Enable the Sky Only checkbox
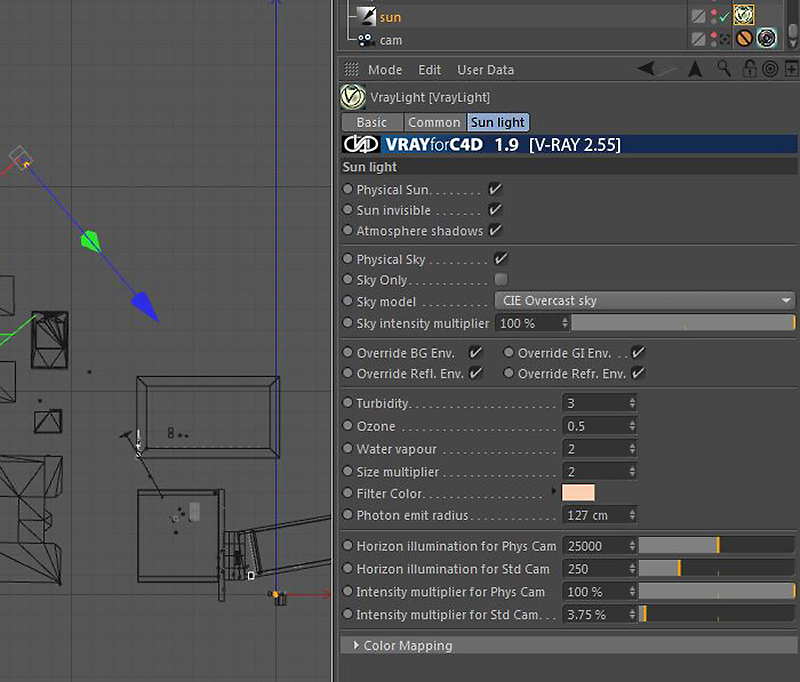 tap(501, 279)
